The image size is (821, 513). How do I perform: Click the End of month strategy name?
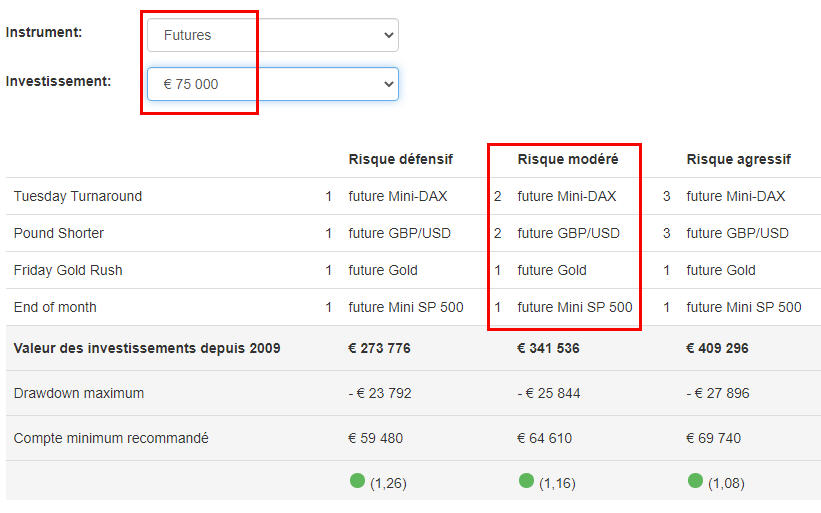click(55, 307)
